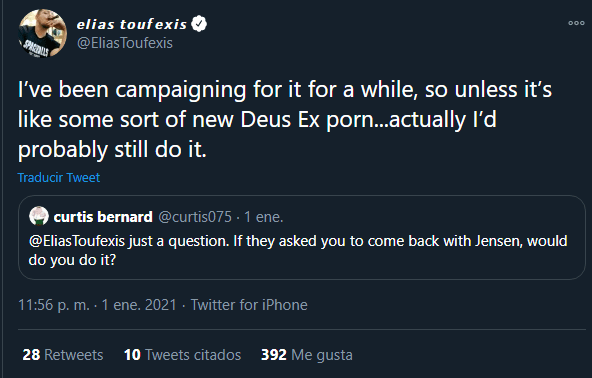View the 392 Me gusta list
The height and width of the screenshot is (378, 592).
coord(307,355)
